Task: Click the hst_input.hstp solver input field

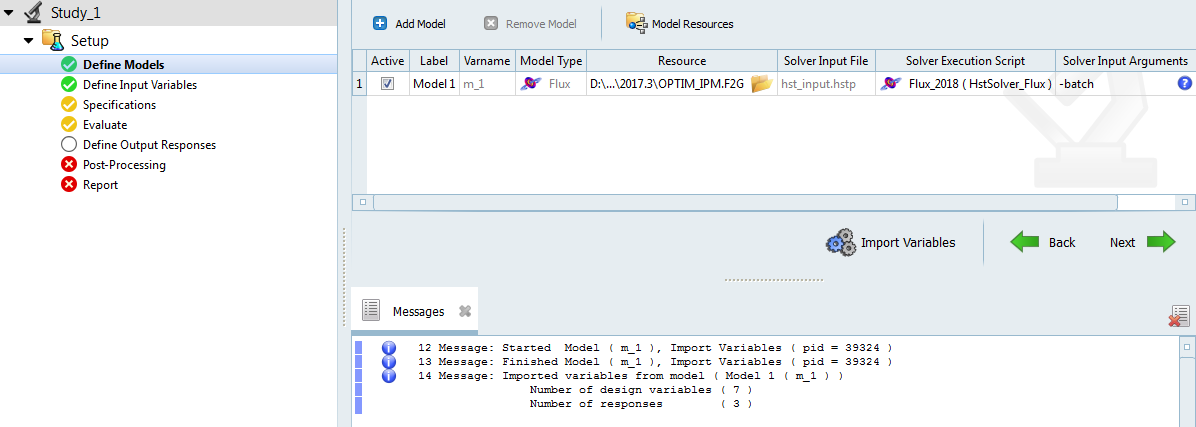Action: pyautogui.click(x=824, y=84)
